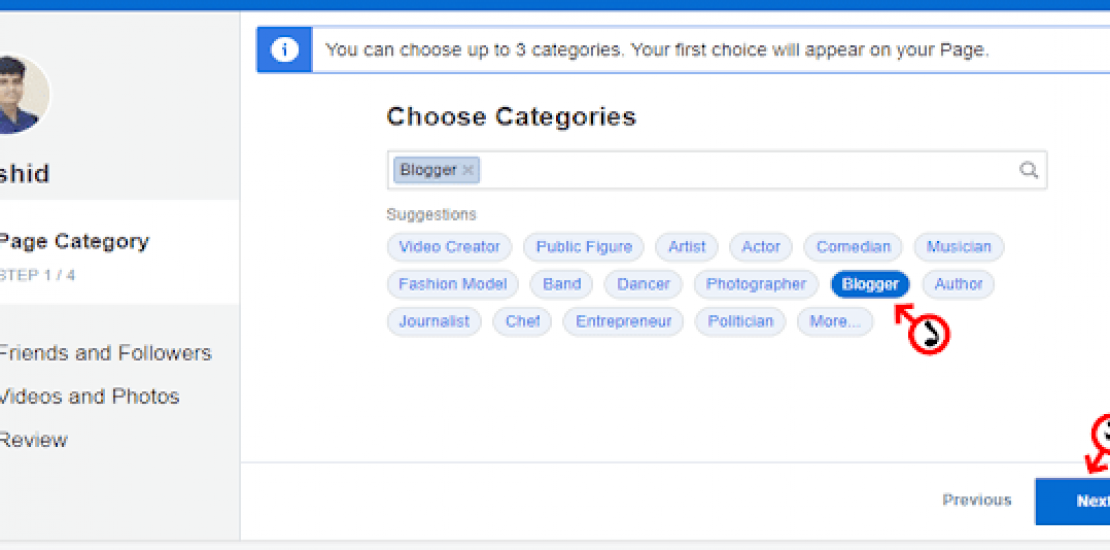Pick the Comedian category chip
The width and height of the screenshot is (1110, 550).
(853, 247)
